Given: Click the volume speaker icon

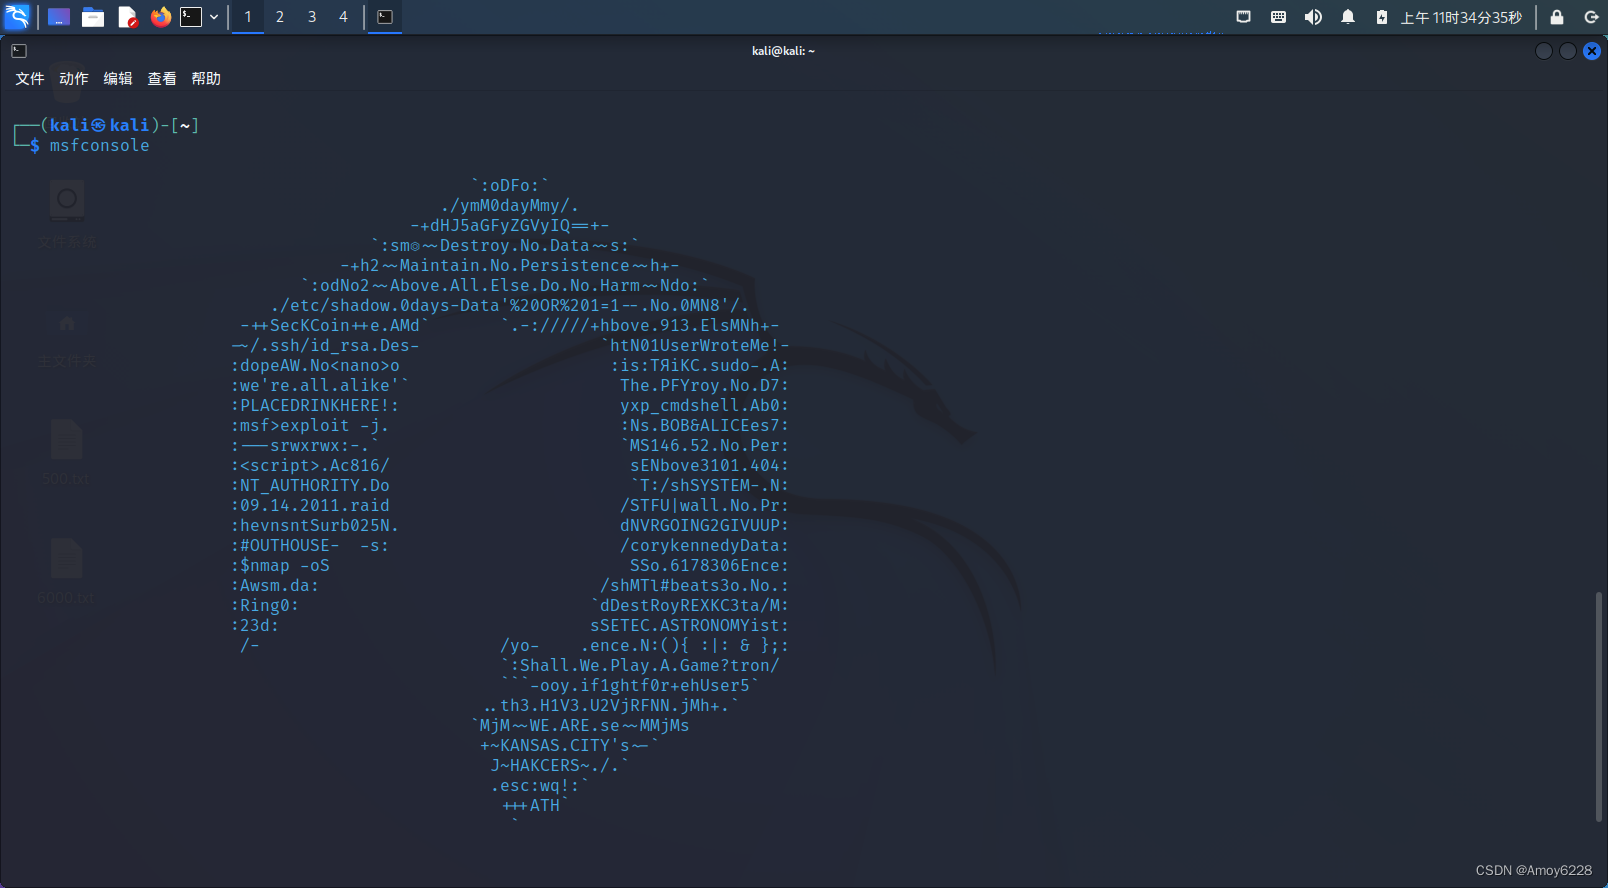Looking at the screenshot, I should (x=1313, y=17).
